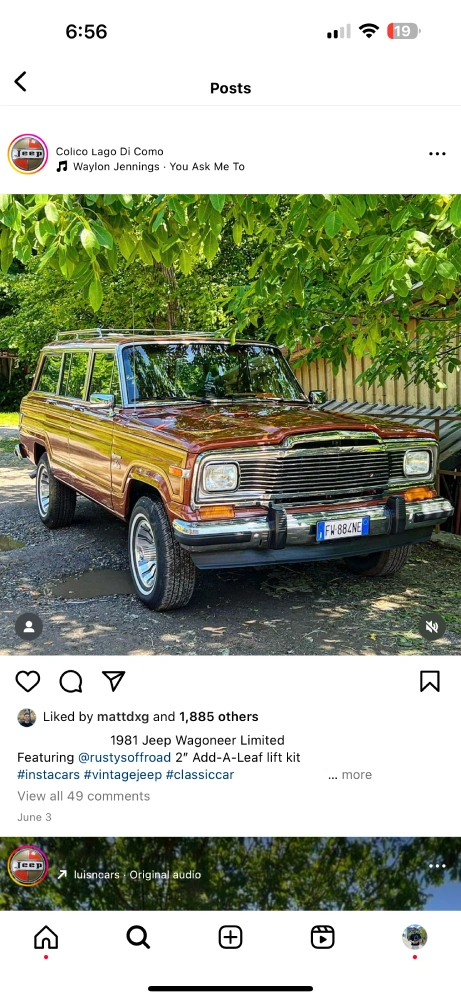Open the Search tab in the bottom bar
The width and height of the screenshot is (461, 1000).
pos(138,937)
